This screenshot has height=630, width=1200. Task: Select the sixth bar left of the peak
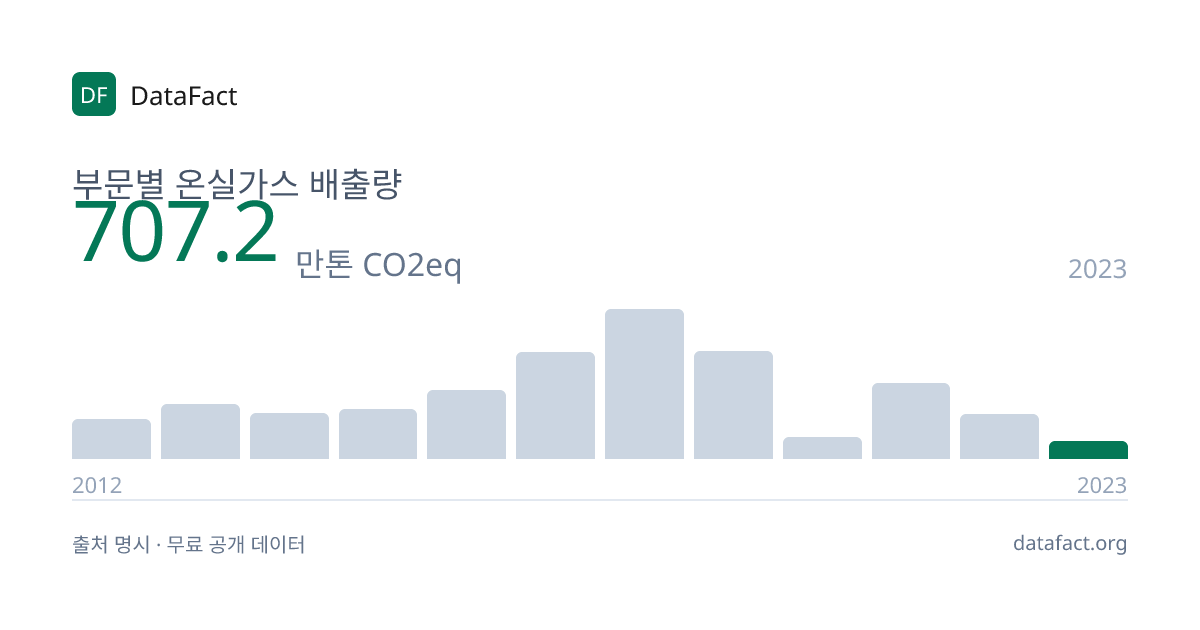coord(555,406)
